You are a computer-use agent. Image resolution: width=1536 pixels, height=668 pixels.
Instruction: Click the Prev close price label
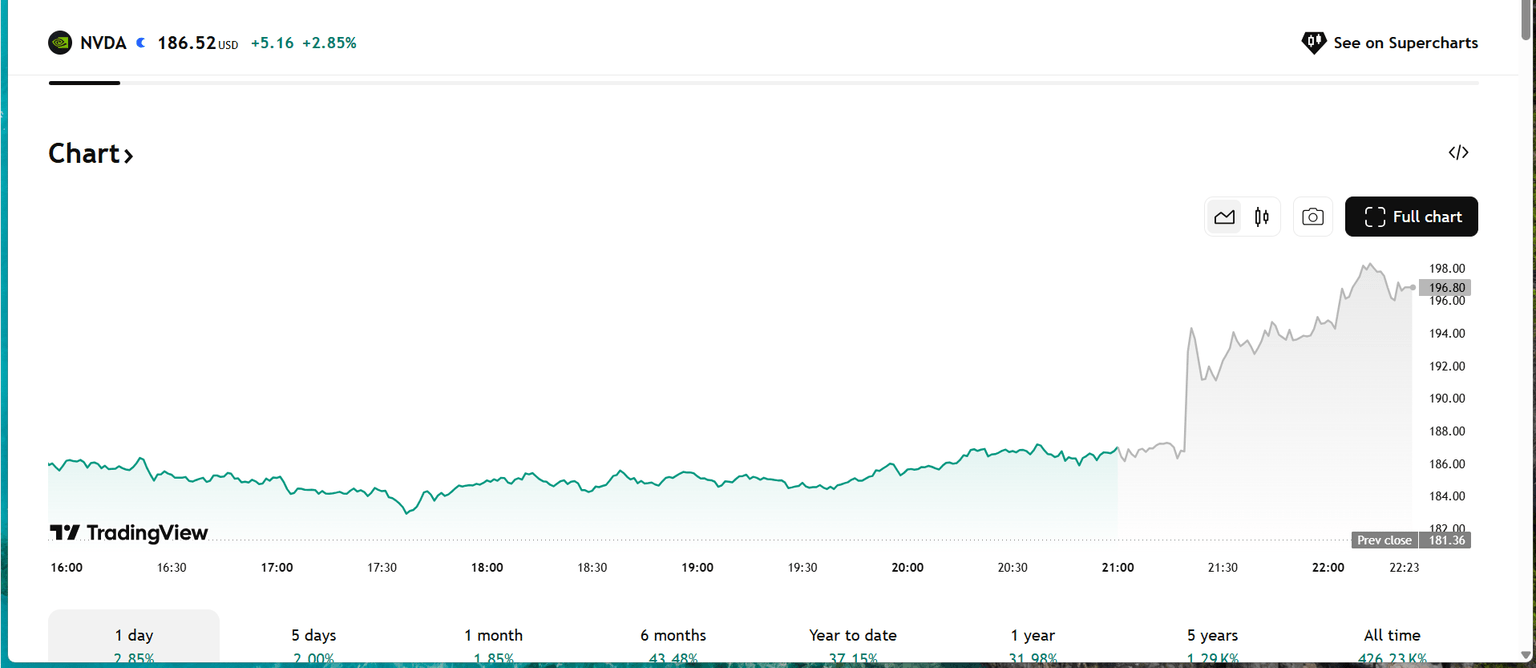tap(1384, 540)
